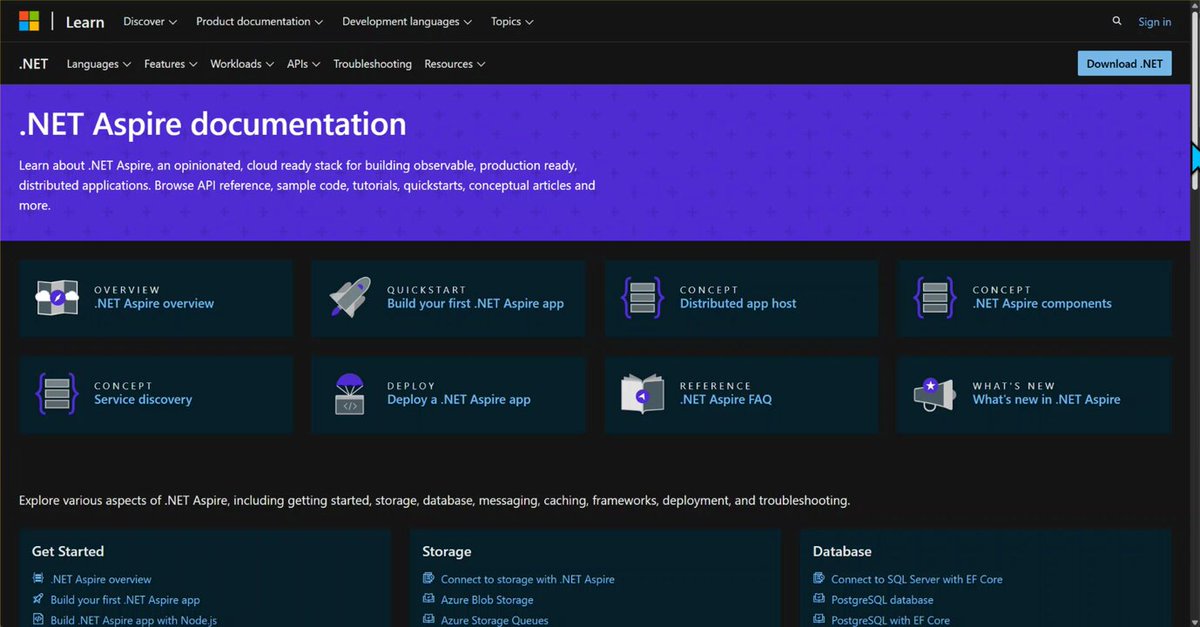
Task: Click Sign in
Action: [1154, 22]
